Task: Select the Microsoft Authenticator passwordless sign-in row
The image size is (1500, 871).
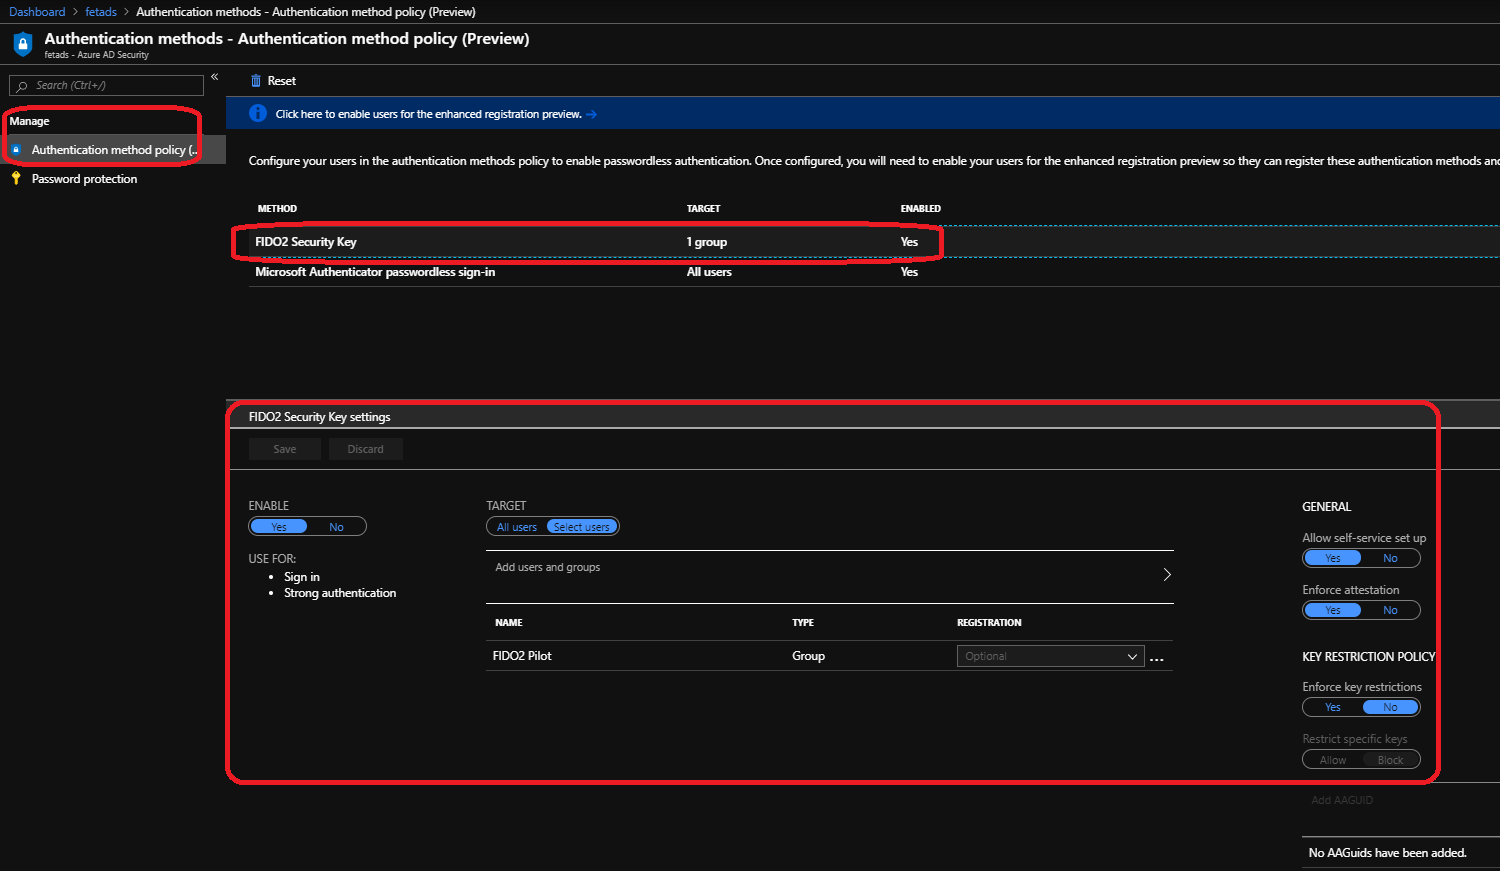Action: (375, 272)
